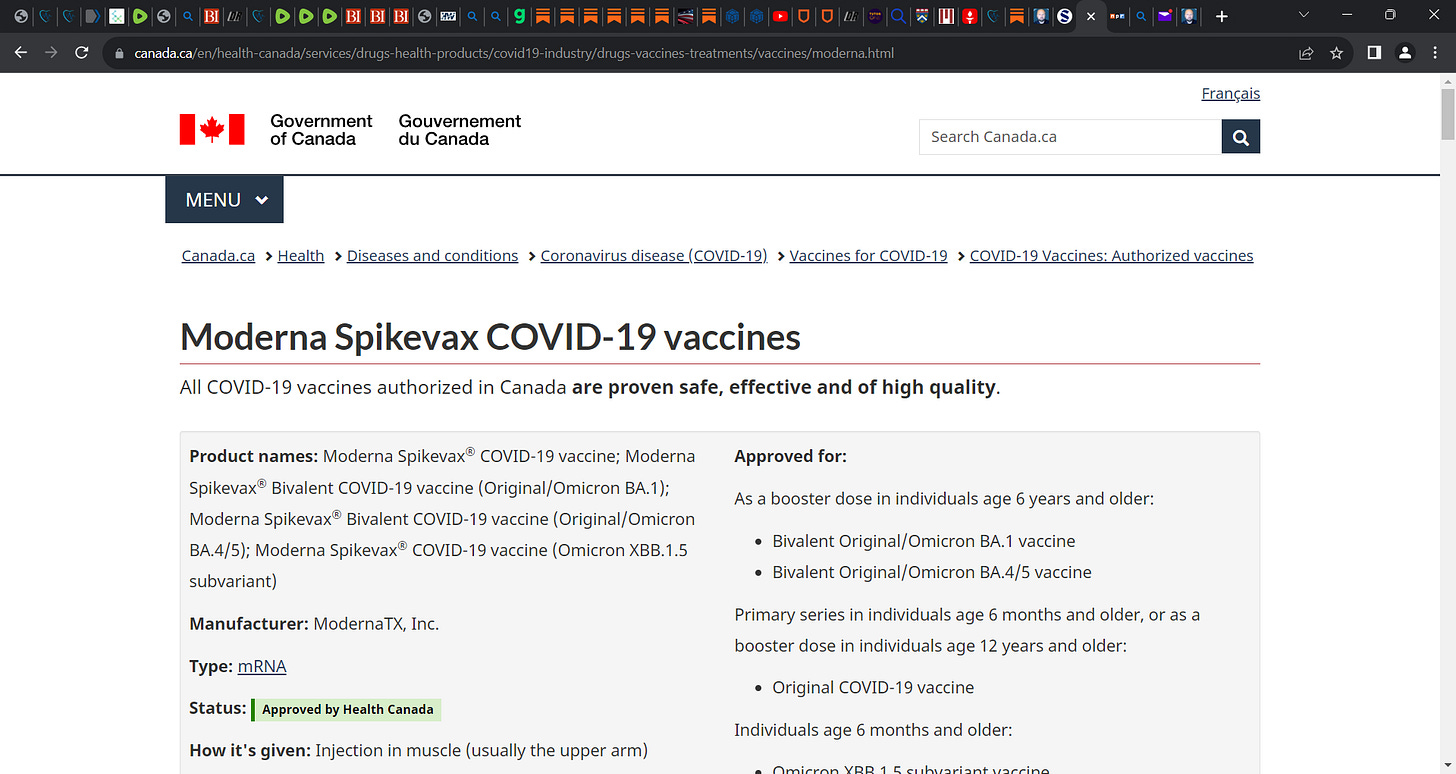
Task: View site information via the padlock icon
Action: 119,53
